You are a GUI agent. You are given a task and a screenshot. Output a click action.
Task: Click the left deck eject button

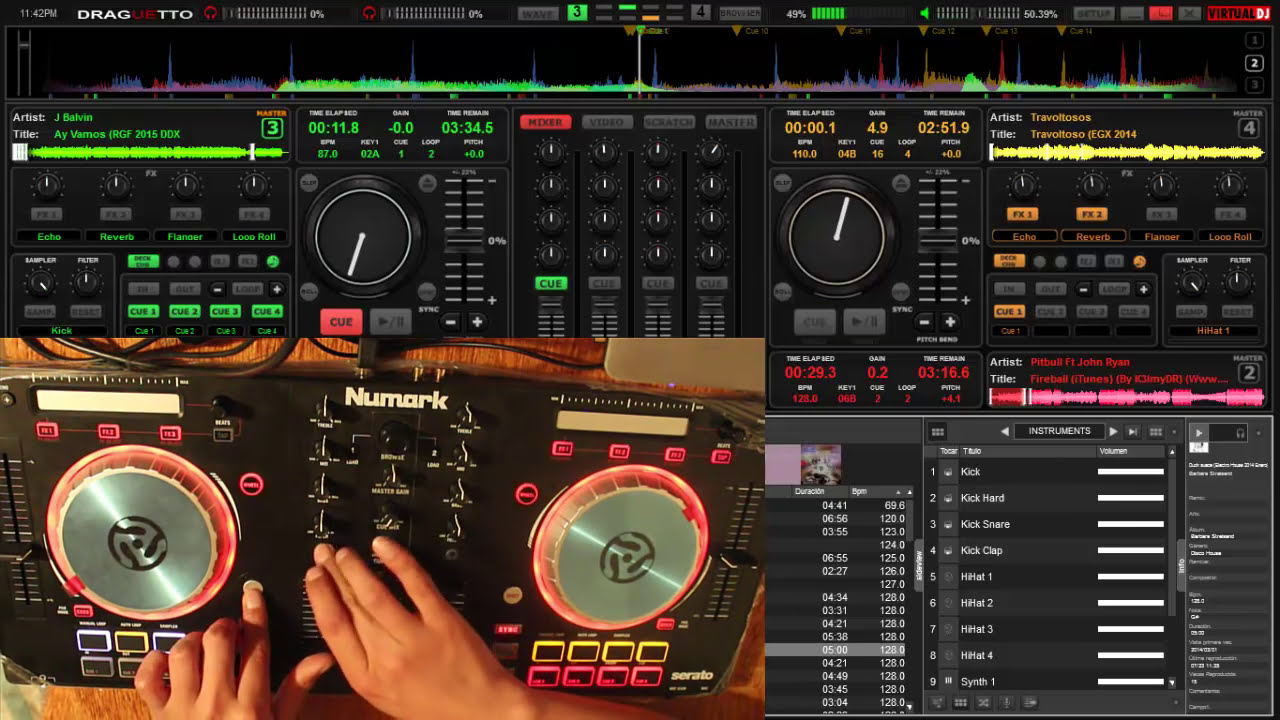click(x=428, y=183)
